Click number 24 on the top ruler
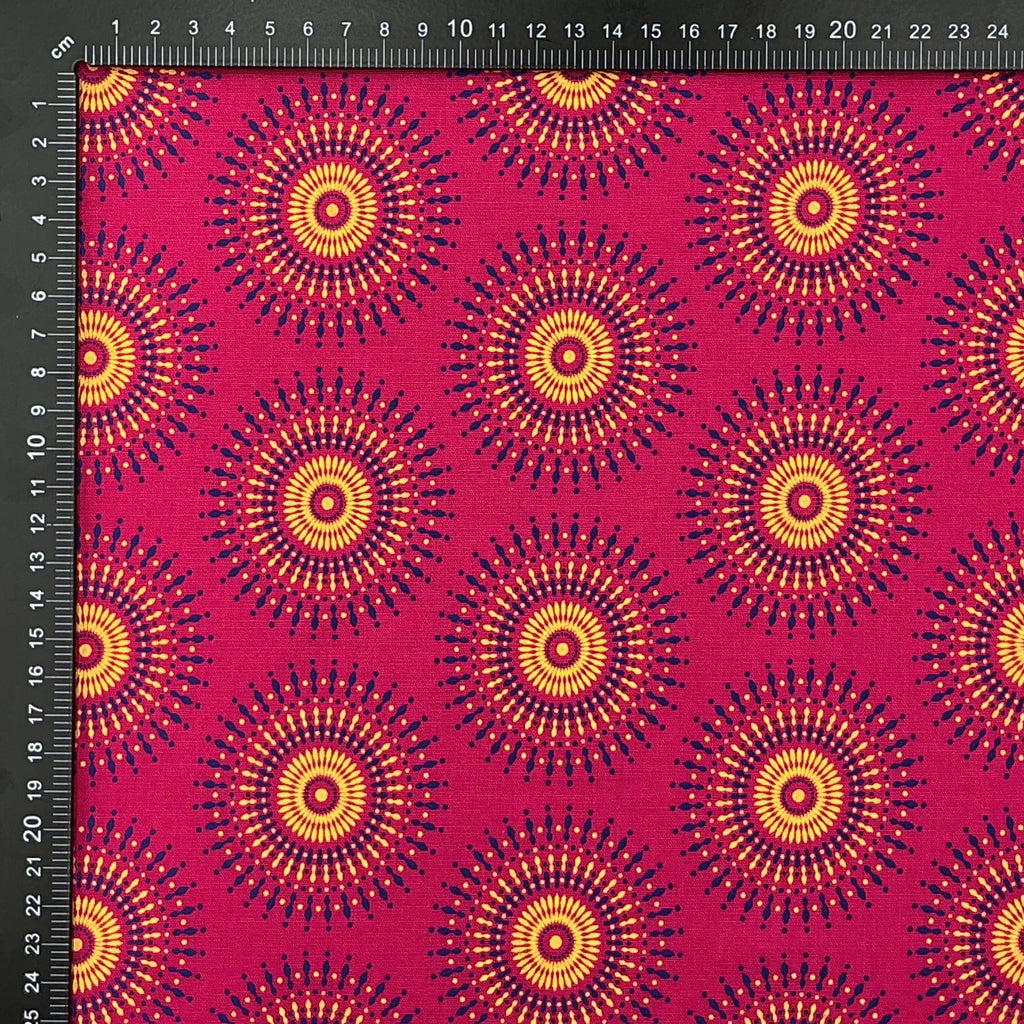Viewport: 1024px width, 1024px height. coord(997,31)
